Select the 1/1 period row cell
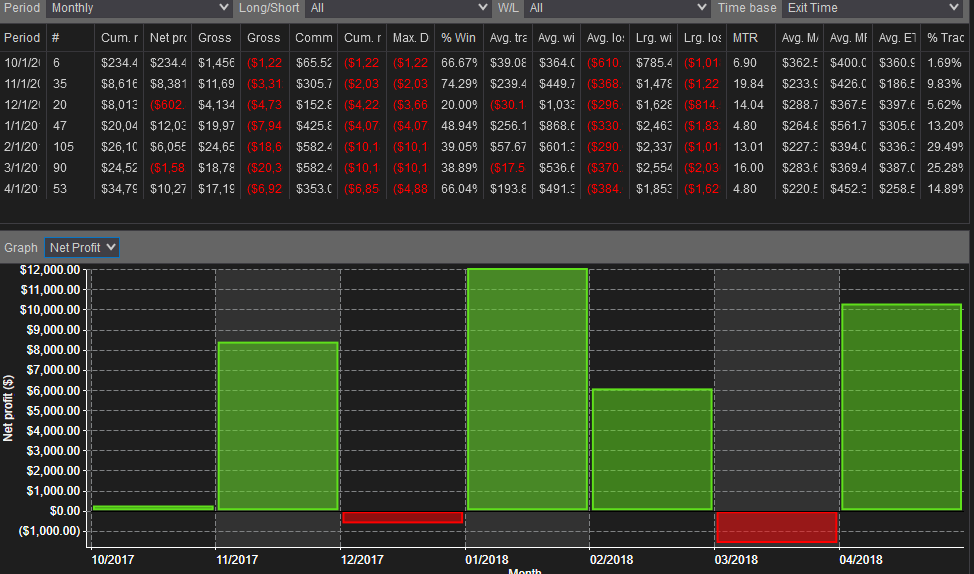The height and width of the screenshot is (574, 974). click(x=22, y=126)
